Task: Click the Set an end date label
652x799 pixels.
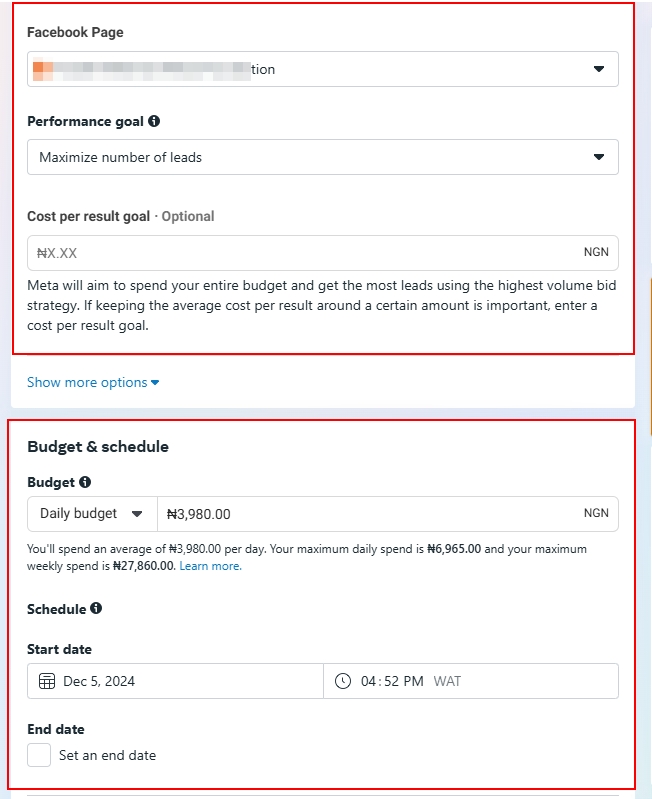Action: pyautogui.click(x=107, y=755)
